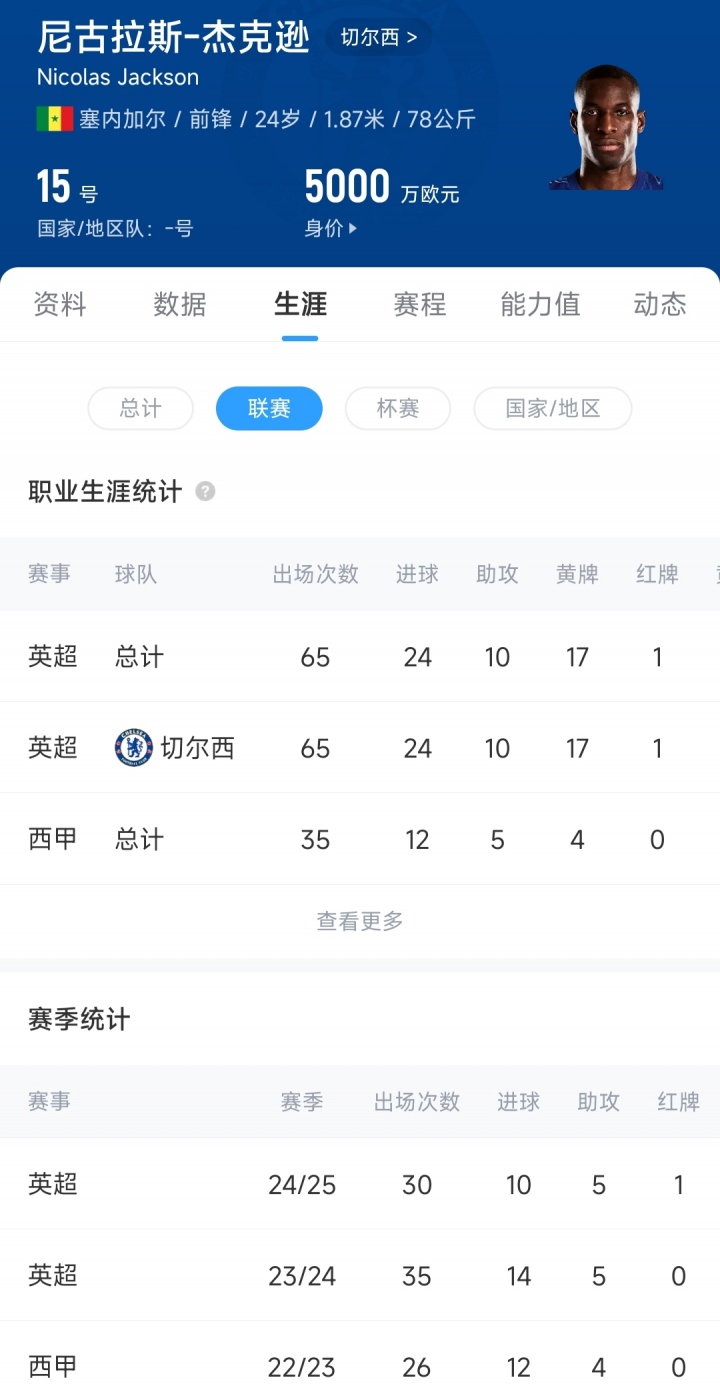This screenshot has height=1400, width=720.
Task: Open the 能力值 tab
Action: tap(540, 304)
